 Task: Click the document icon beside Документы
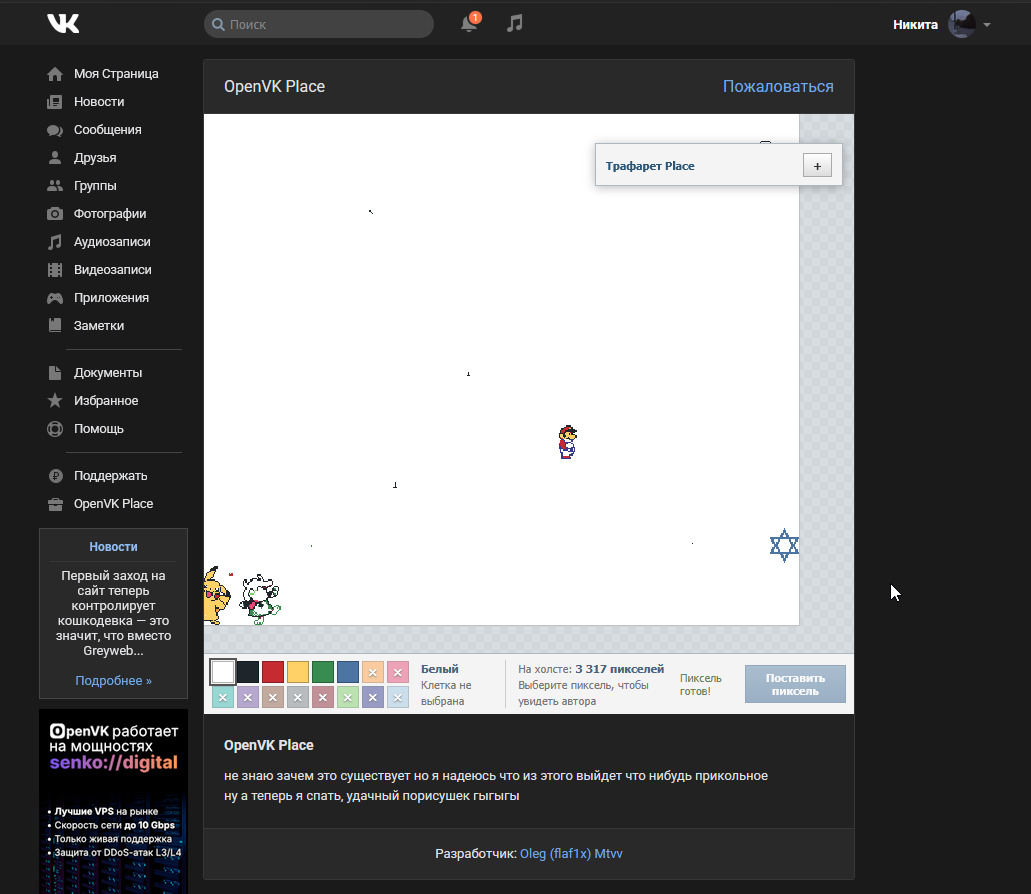pyautogui.click(x=55, y=373)
